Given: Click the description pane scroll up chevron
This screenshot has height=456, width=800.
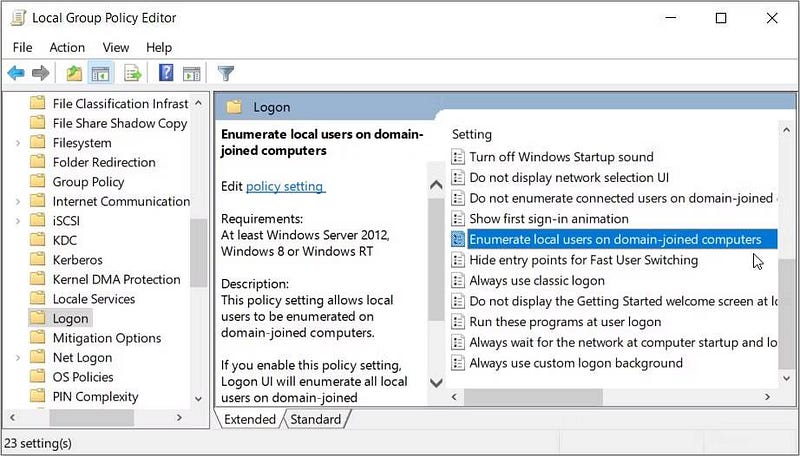Looking at the screenshot, I should pyautogui.click(x=436, y=185).
